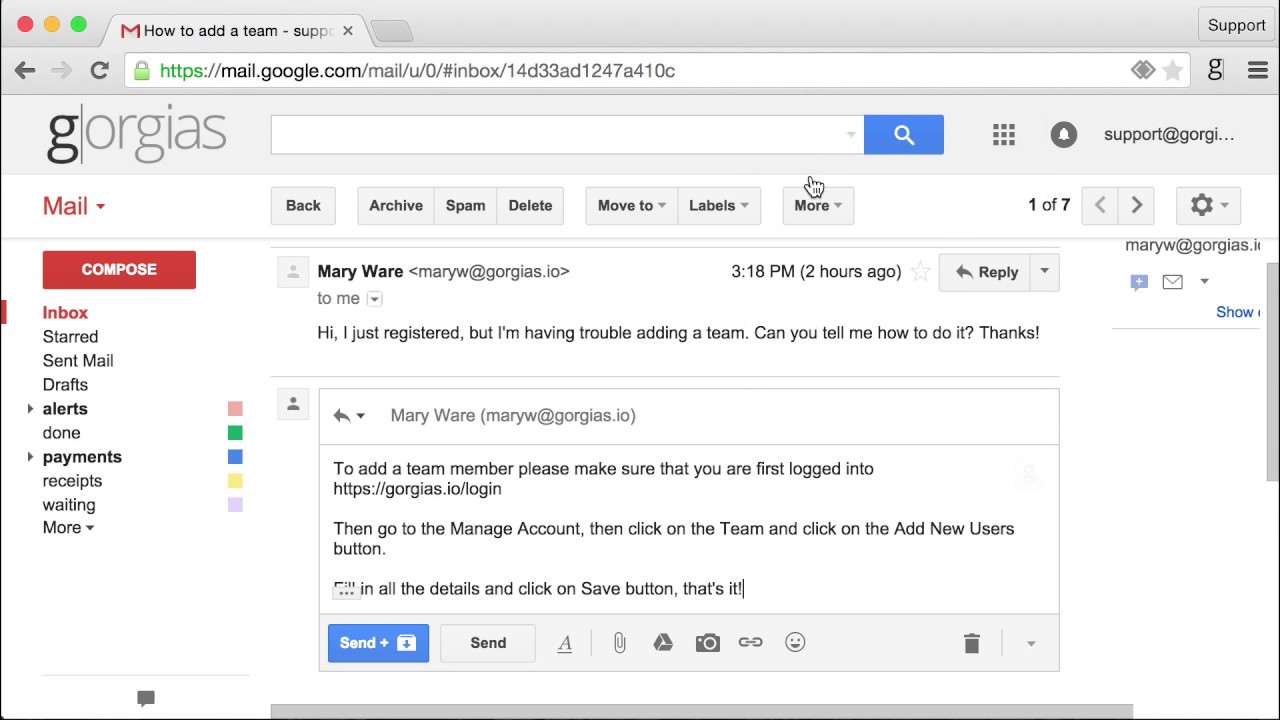Expand the recipient details under Mary Ware

(x=374, y=298)
